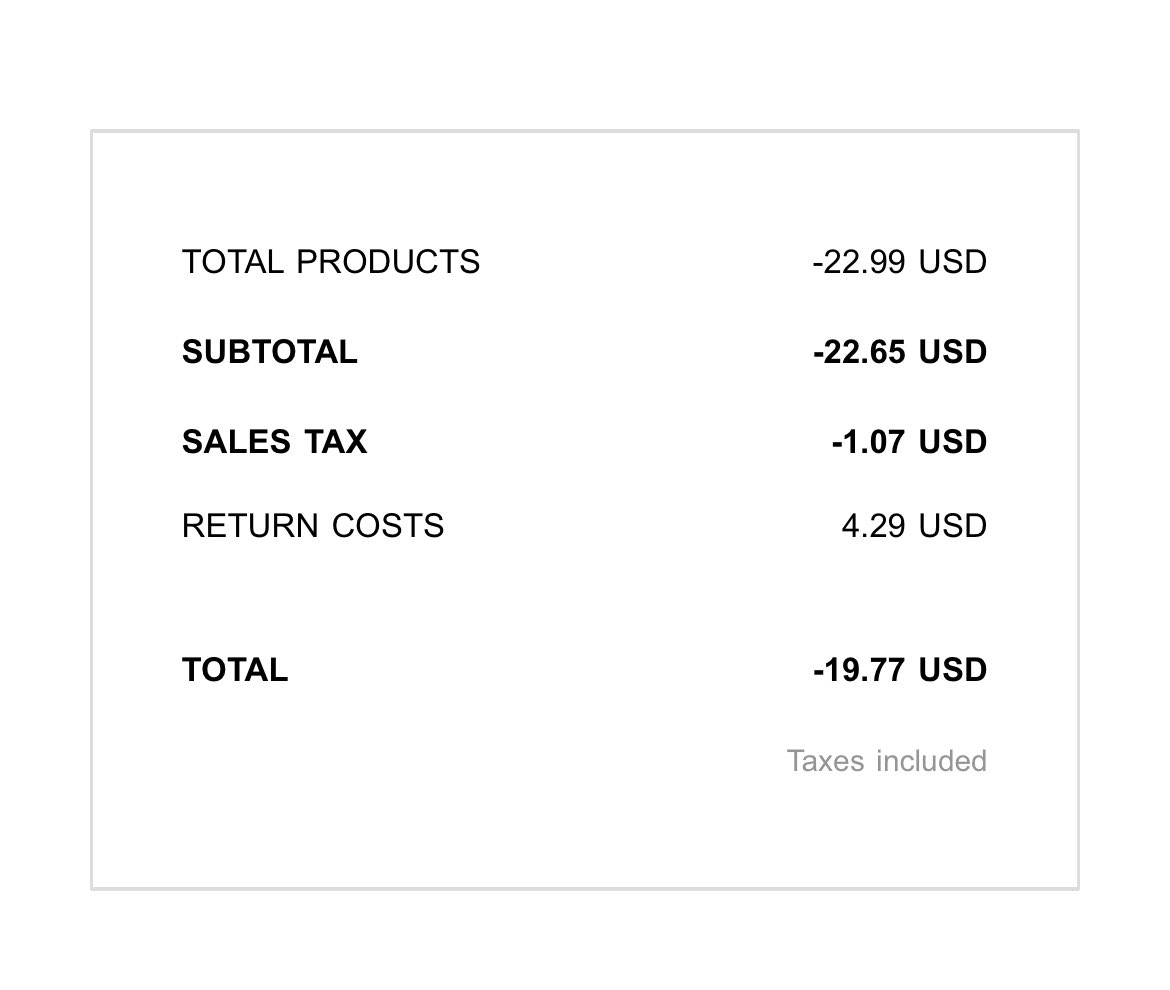Click the grey word "Taxes" below the total

click(x=825, y=761)
